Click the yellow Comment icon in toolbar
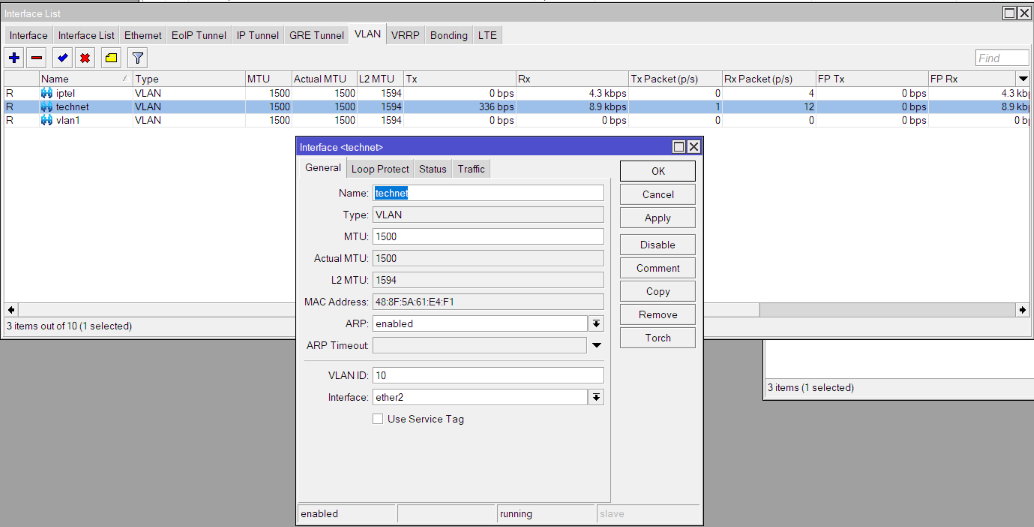The width and height of the screenshot is (1034, 527). pyautogui.click(x=111, y=58)
